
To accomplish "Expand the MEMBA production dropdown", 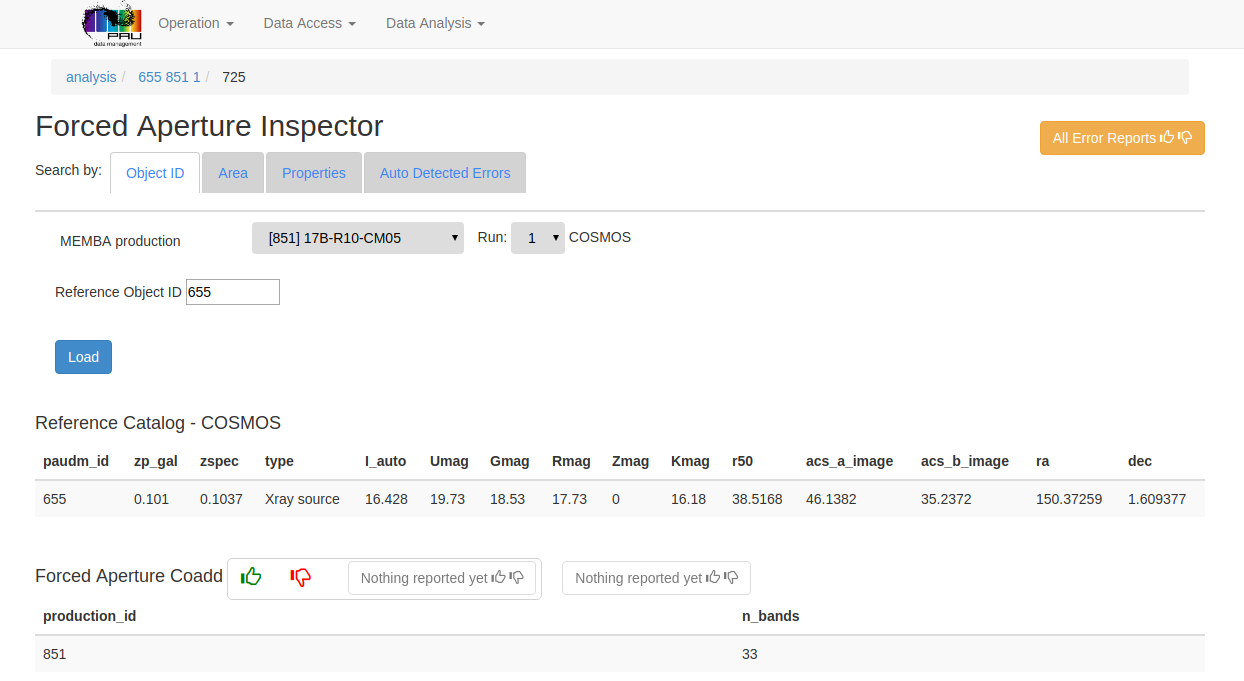I will pyautogui.click(x=358, y=238).
